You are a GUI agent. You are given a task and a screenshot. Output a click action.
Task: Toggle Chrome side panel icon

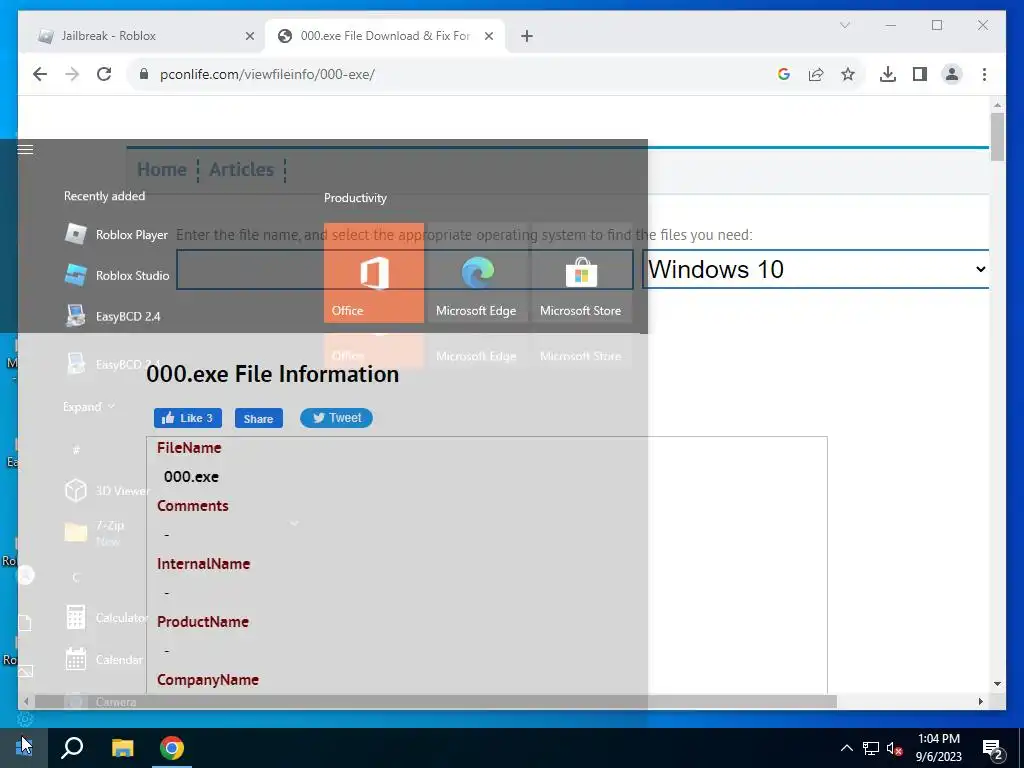pos(920,74)
